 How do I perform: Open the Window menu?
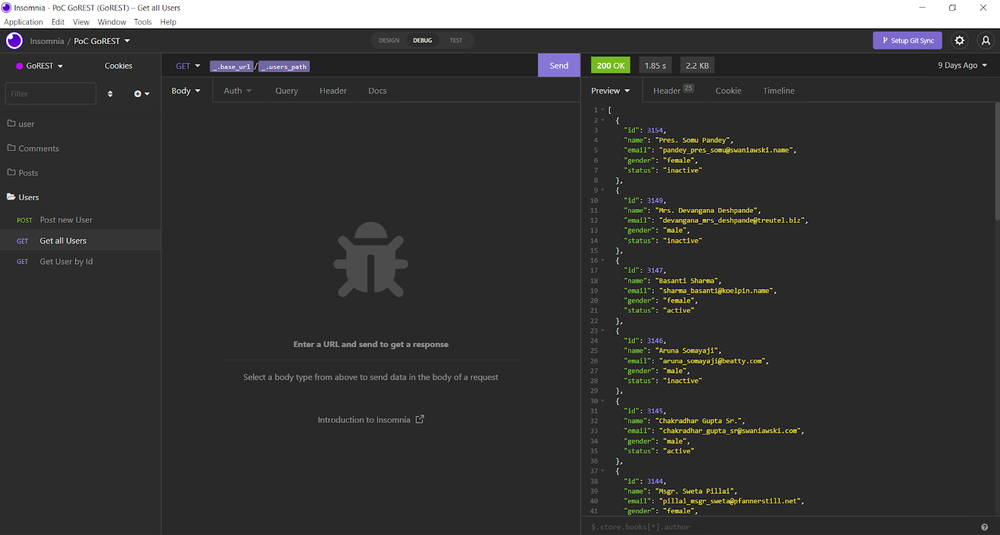click(112, 22)
